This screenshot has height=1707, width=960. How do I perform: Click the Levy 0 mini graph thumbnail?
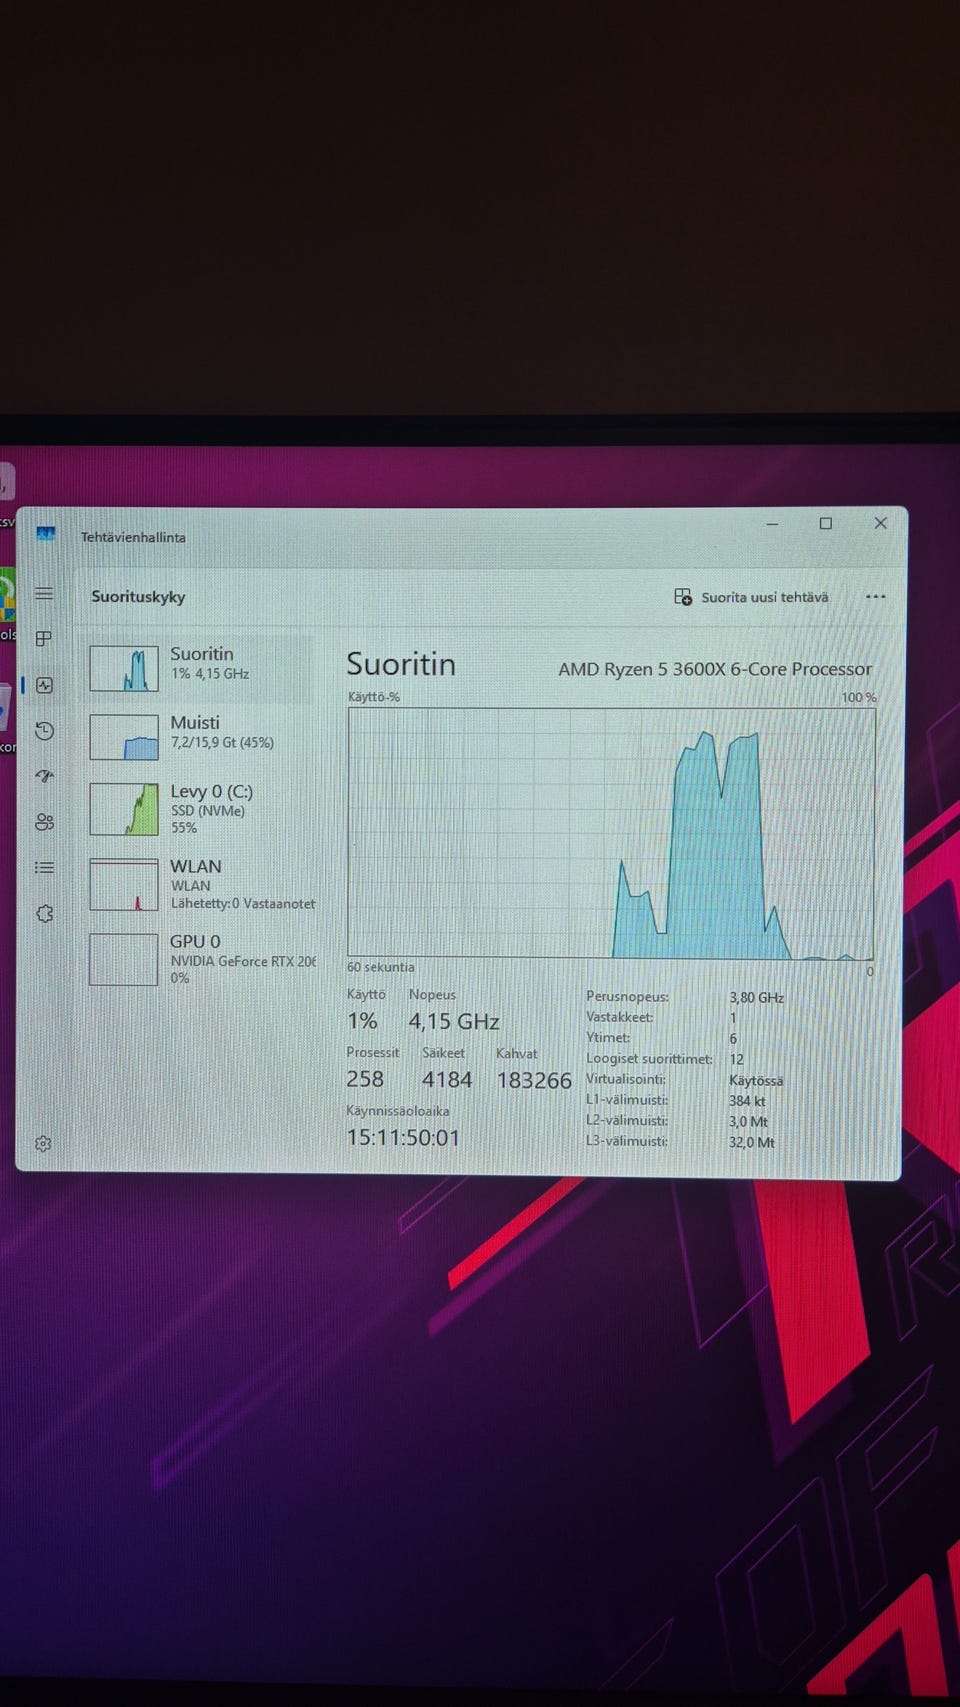(x=124, y=809)
